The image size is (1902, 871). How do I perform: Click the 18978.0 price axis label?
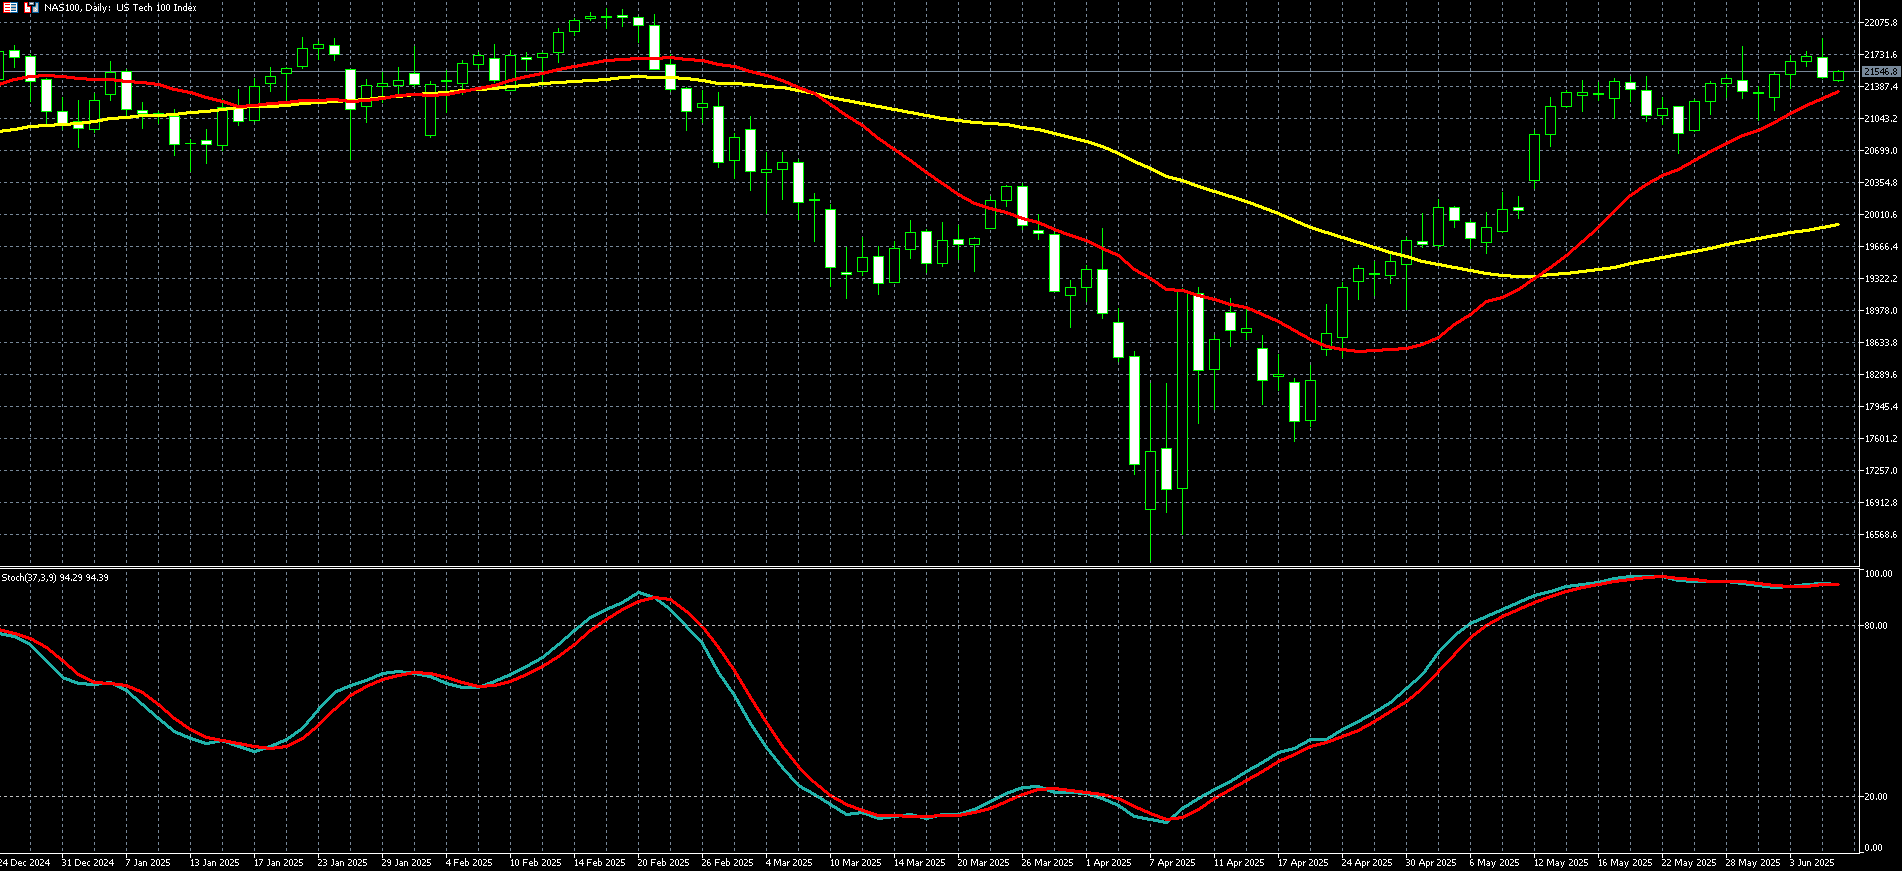1880,311
